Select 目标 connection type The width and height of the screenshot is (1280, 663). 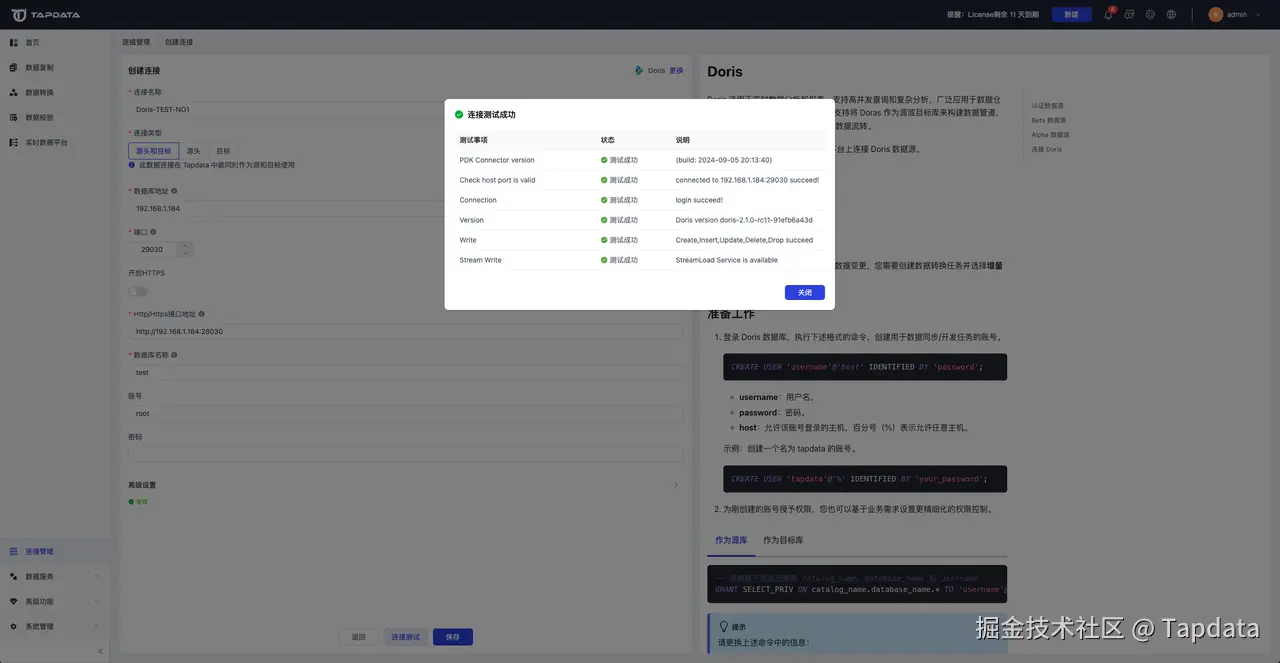point(223,151)
